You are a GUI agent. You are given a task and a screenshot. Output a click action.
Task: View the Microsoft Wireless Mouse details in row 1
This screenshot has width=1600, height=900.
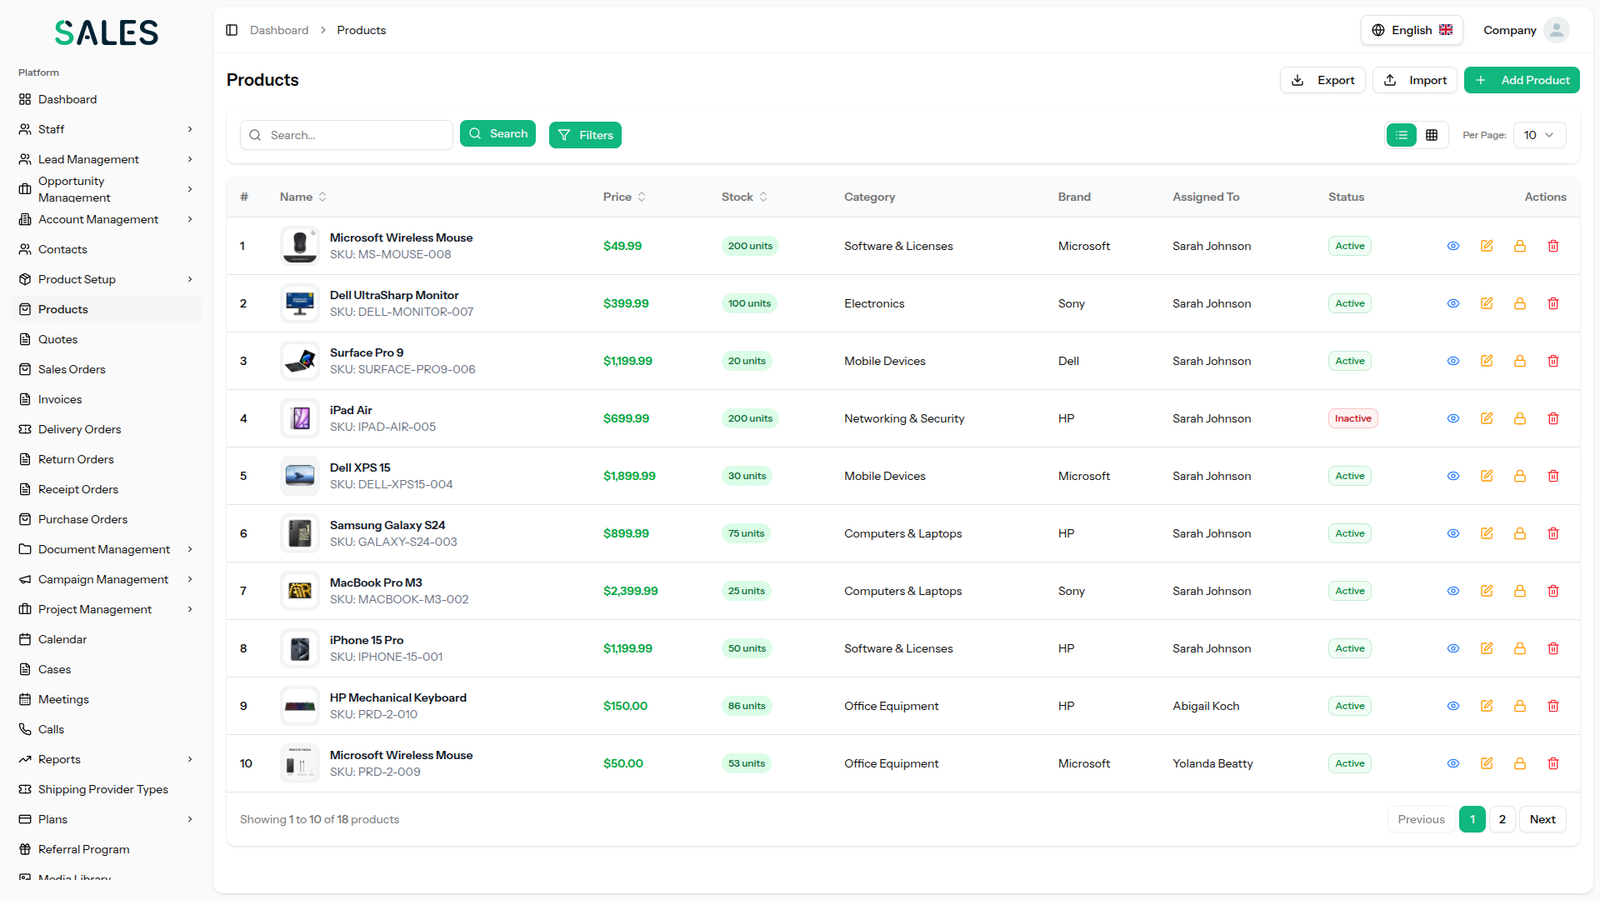click(x=1453, y=246)
